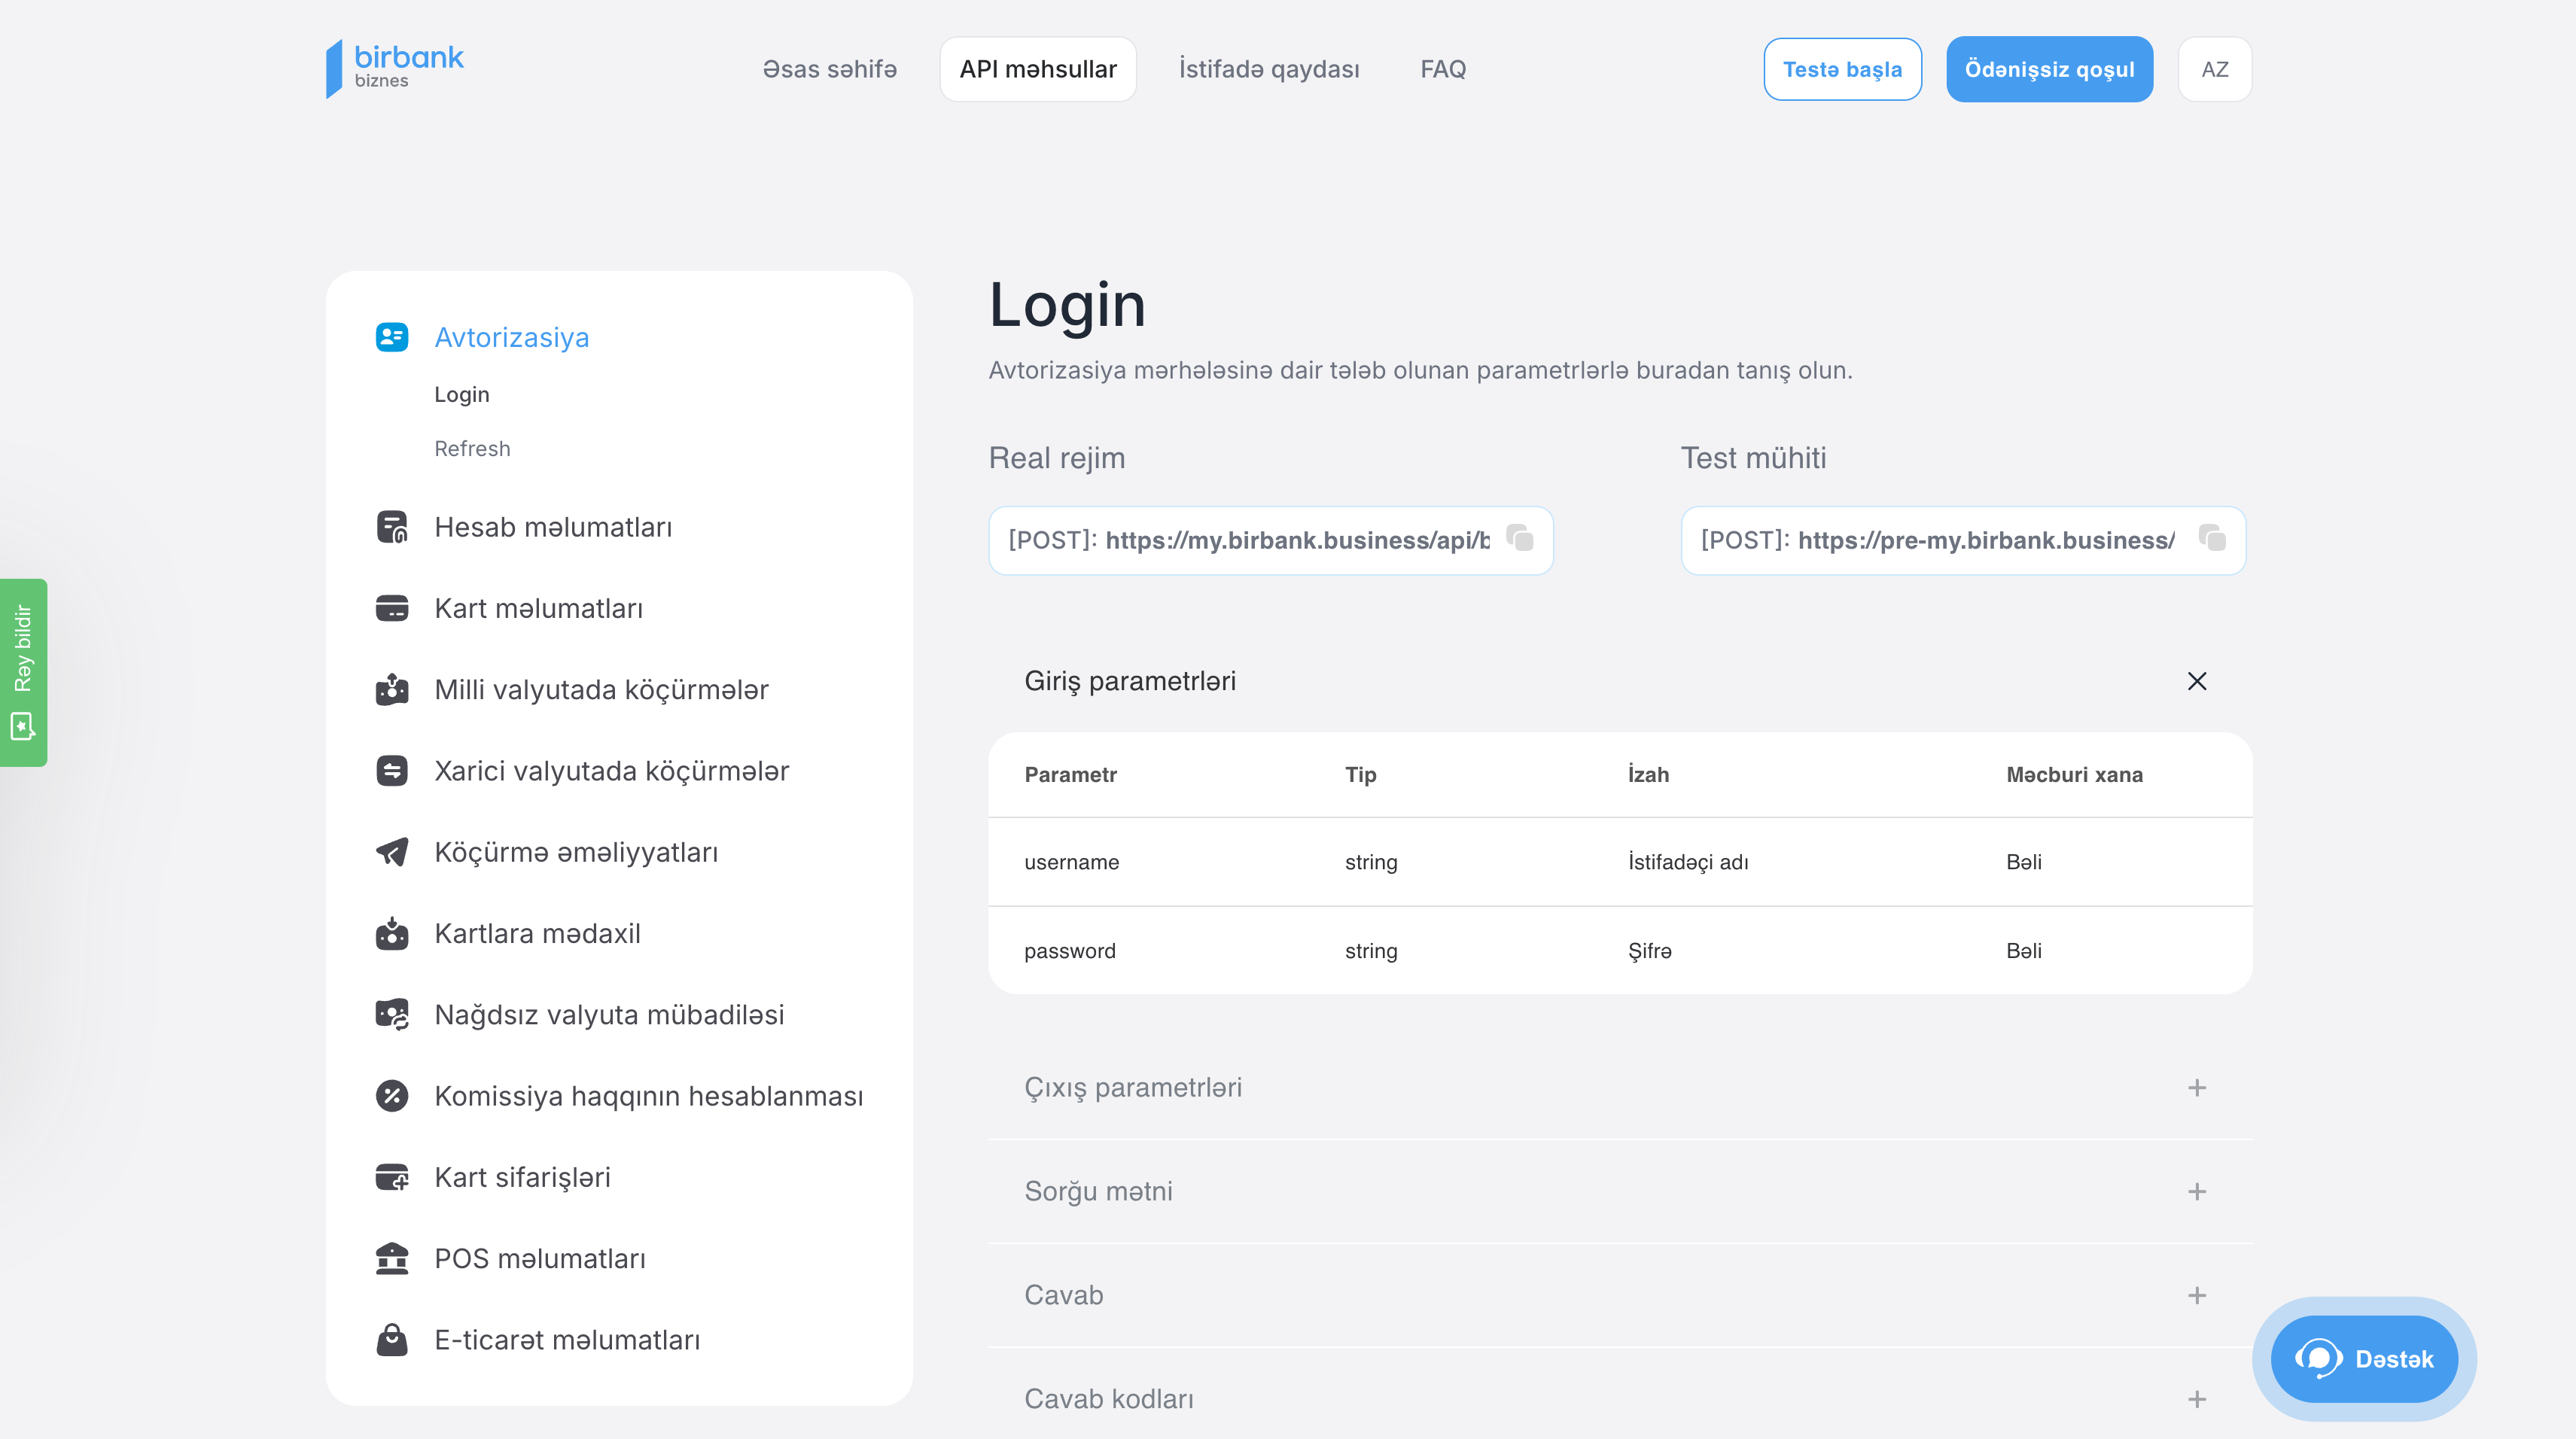Click the chat headset icon in Dəstək
This screenshot has height=1439, width=2576.
[x=2319, y=1359]
